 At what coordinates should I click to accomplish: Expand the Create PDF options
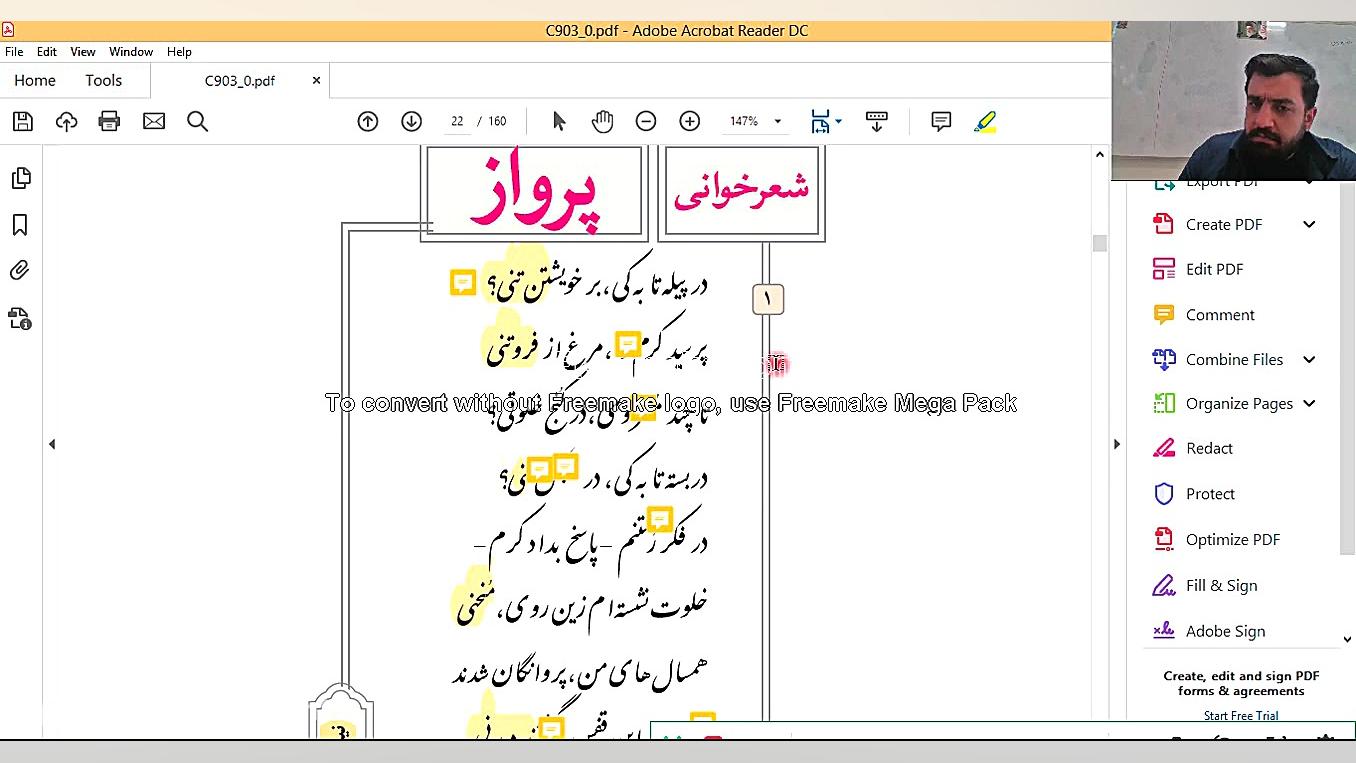click(x=1309, y=224)
